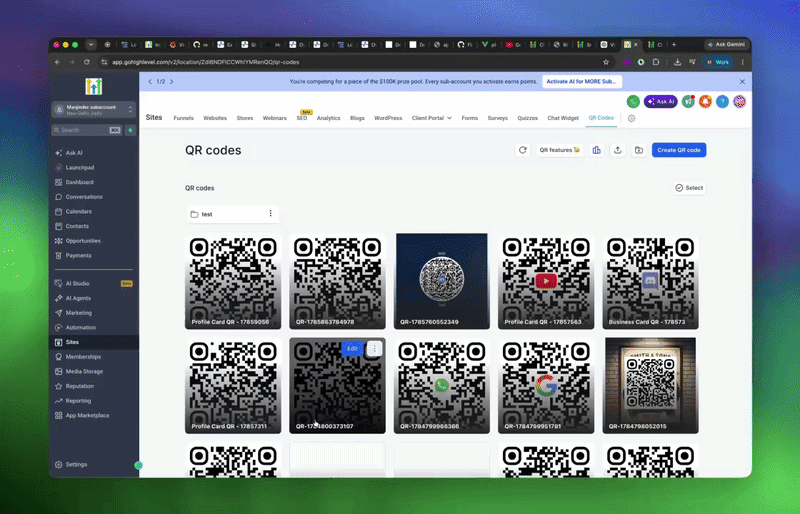This screenshot has height=514, width=800.
Task: Reload page with browser refresh icon
Action: pyautogui.click(x=87, y=62)
